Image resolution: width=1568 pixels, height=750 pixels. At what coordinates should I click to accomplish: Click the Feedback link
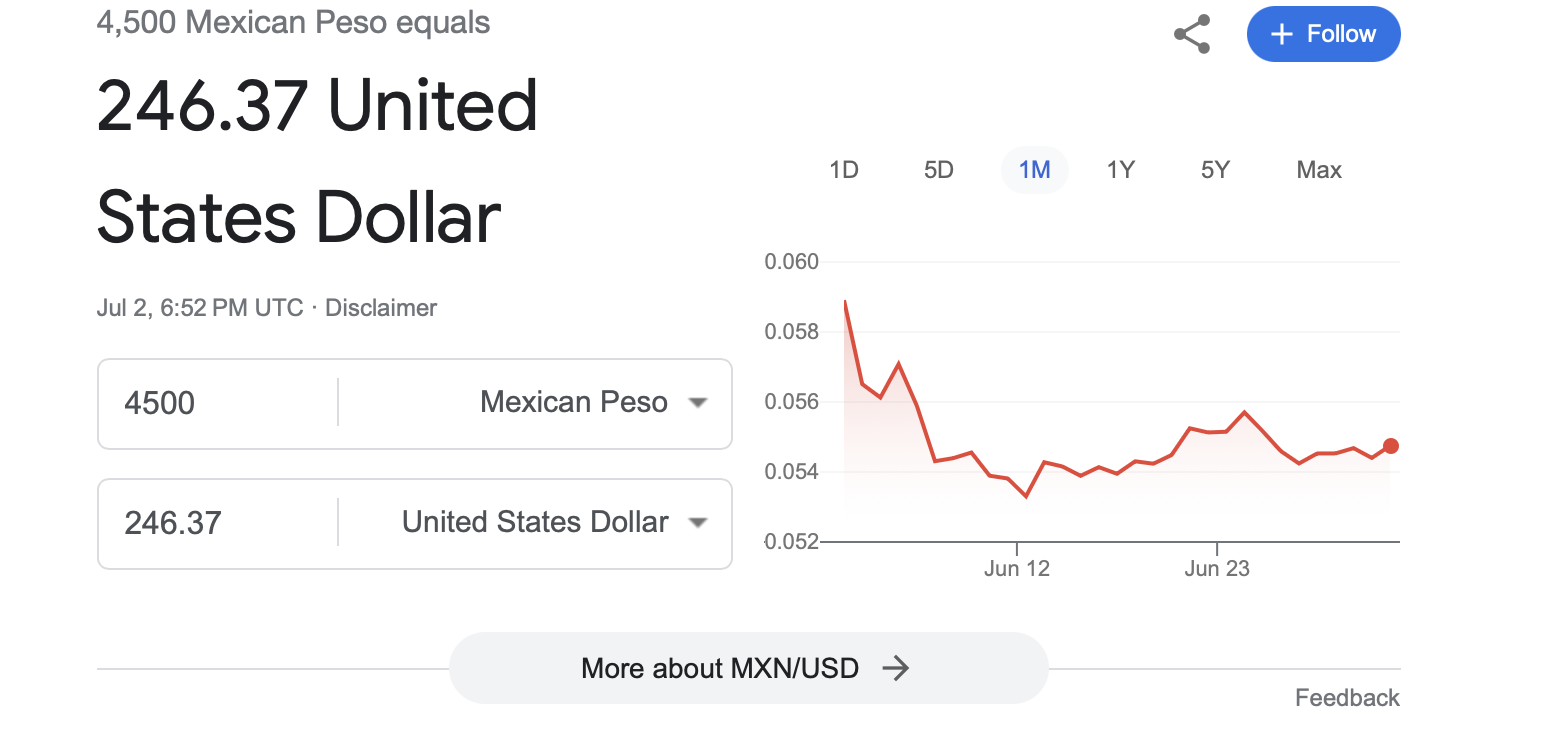[1347, 697]
